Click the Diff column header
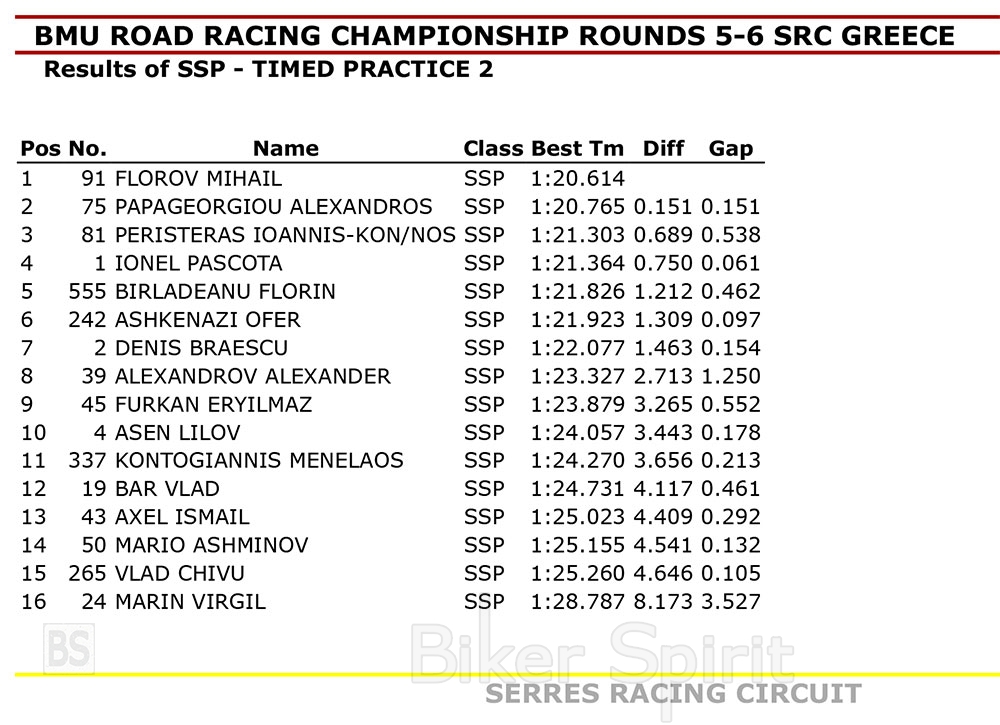This screenshot has height=725, width=1000. (x=663, y=149)
